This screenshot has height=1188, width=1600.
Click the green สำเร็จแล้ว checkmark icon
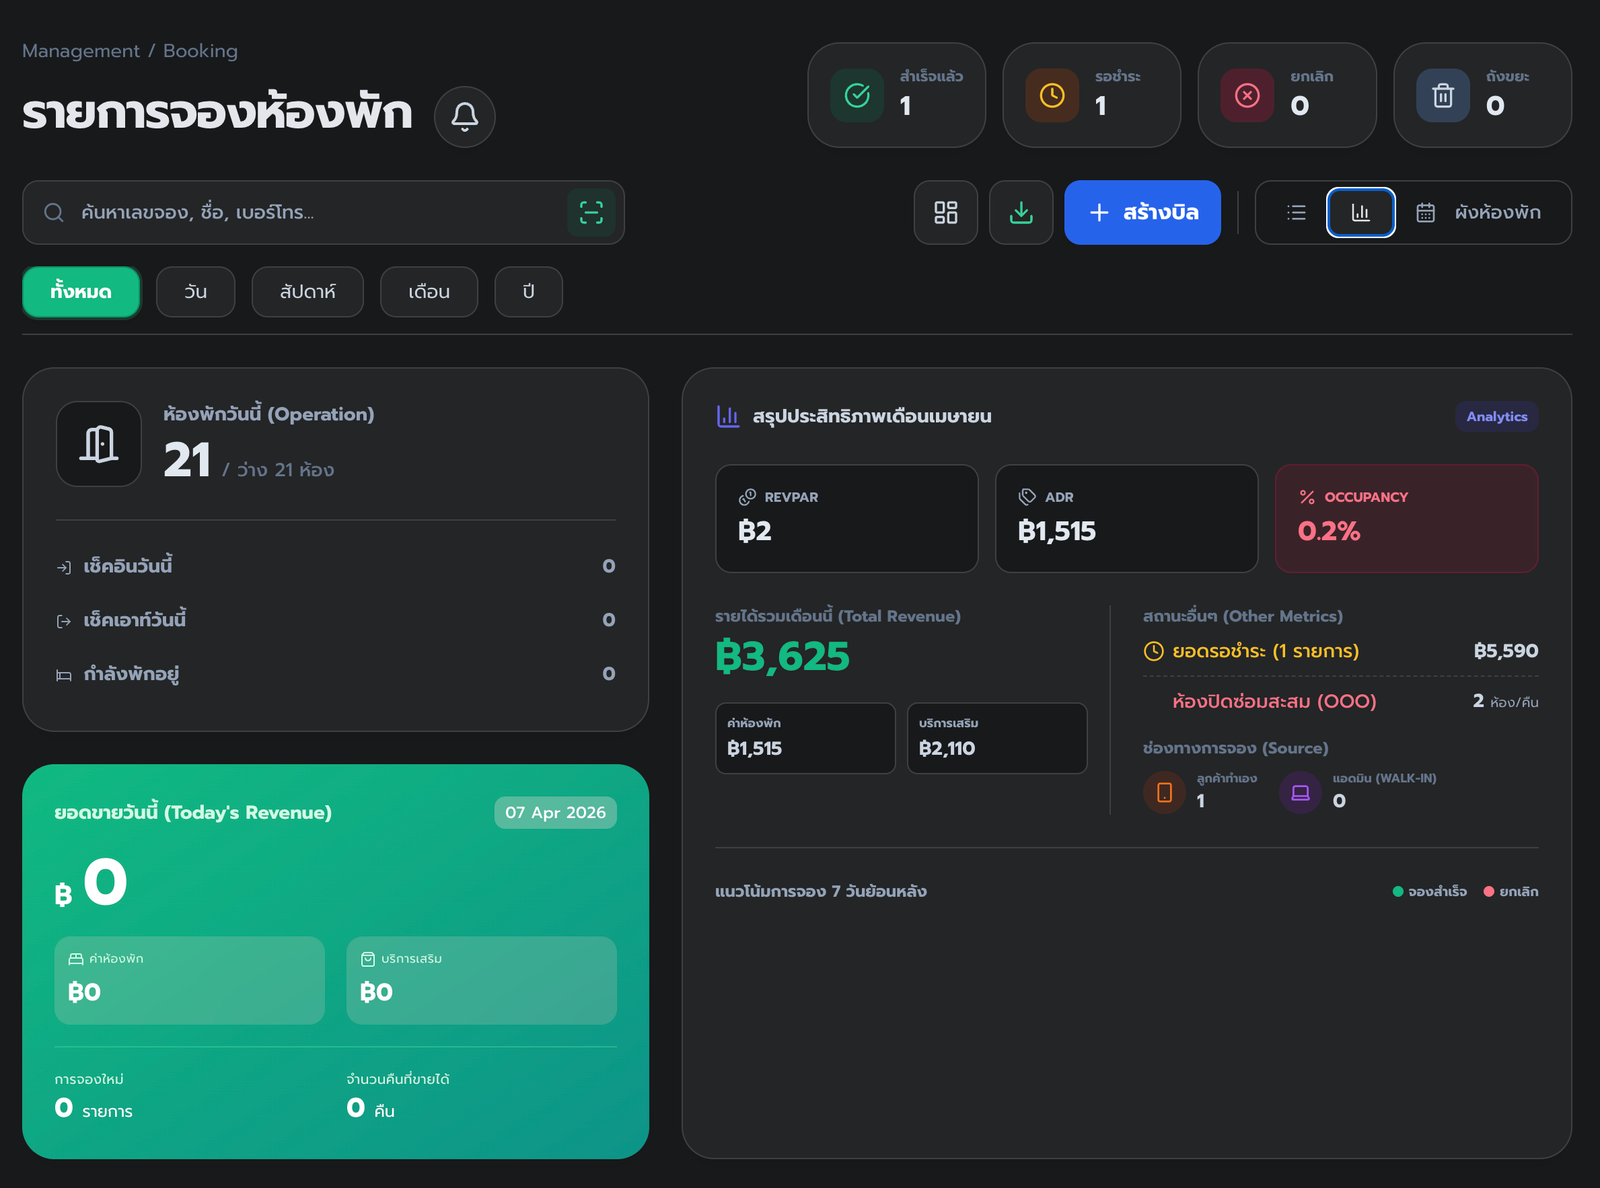pyautogui.click(x=857, y=95)
